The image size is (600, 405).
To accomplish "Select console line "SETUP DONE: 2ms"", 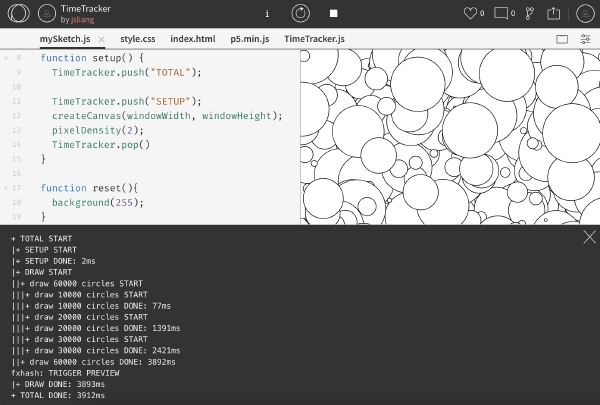I will pos(53,261).
